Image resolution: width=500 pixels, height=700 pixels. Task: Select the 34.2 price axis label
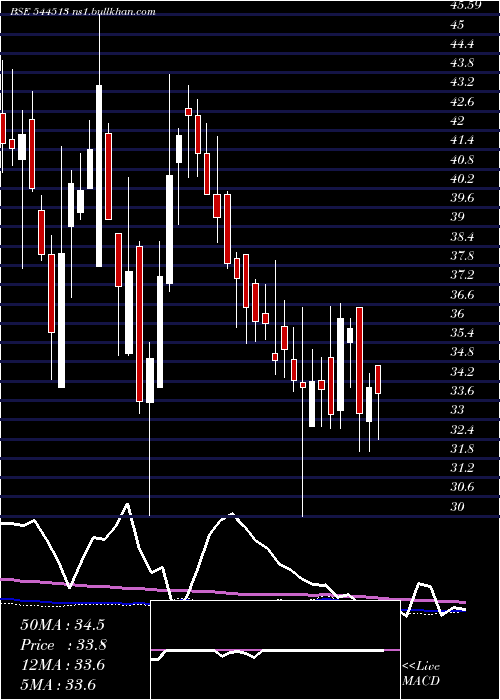(462, 371)
